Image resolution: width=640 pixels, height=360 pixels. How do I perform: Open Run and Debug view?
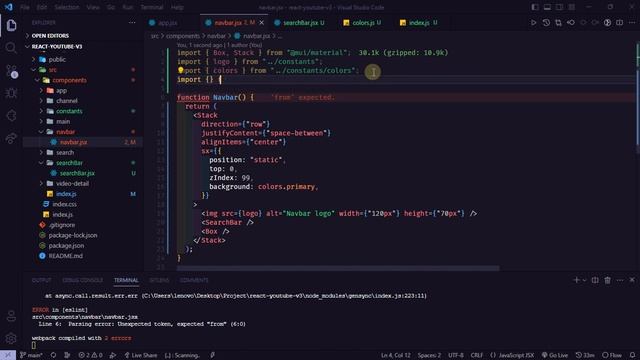click(x=11, y=93)
